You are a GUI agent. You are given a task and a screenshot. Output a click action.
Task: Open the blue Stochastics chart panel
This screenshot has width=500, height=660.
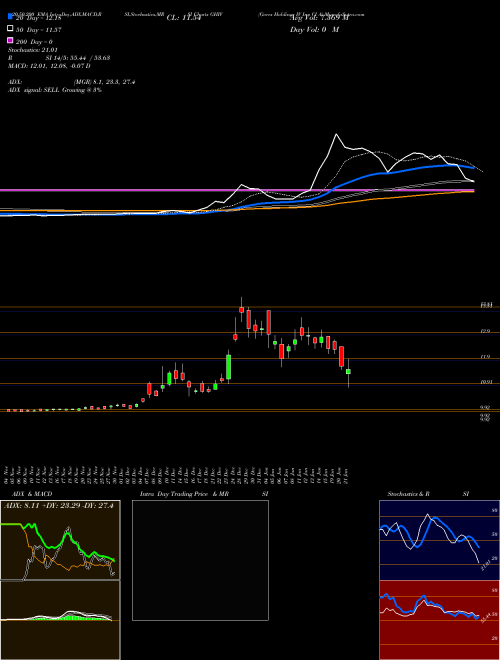coord(439,540)
